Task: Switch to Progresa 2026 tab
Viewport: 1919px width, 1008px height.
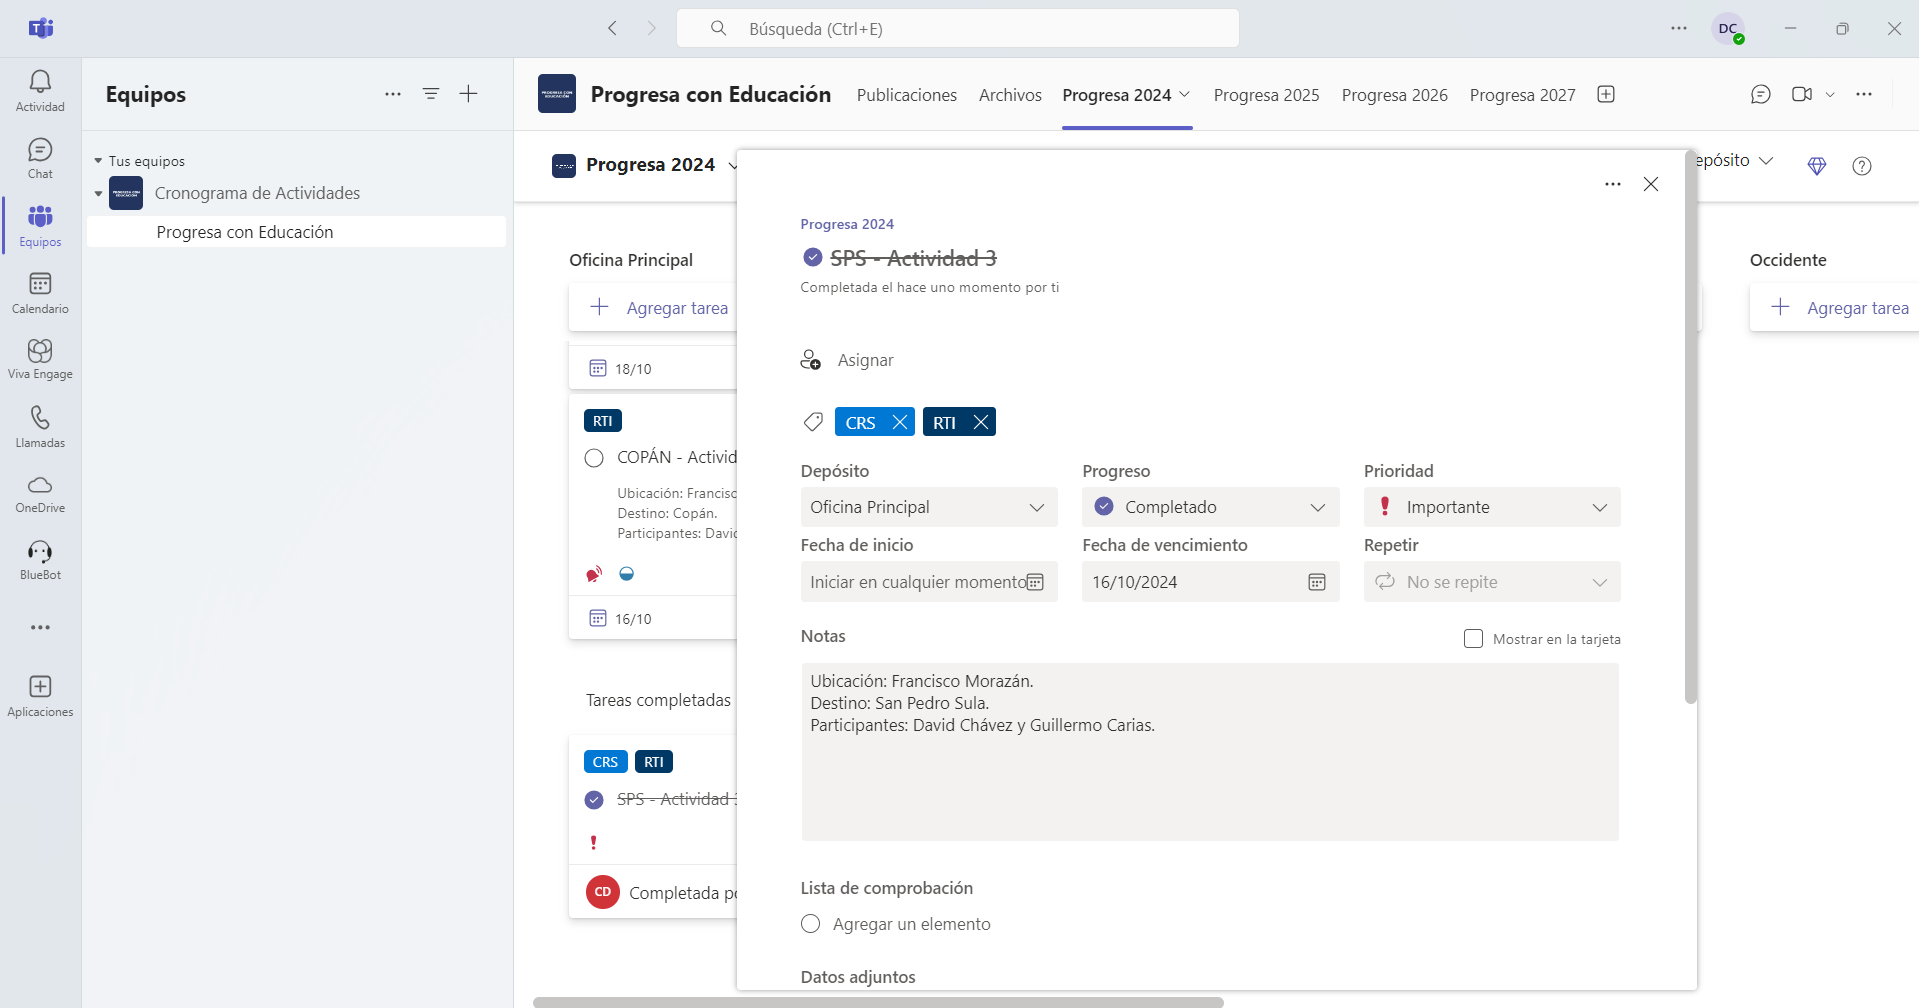Action: 1394,95
